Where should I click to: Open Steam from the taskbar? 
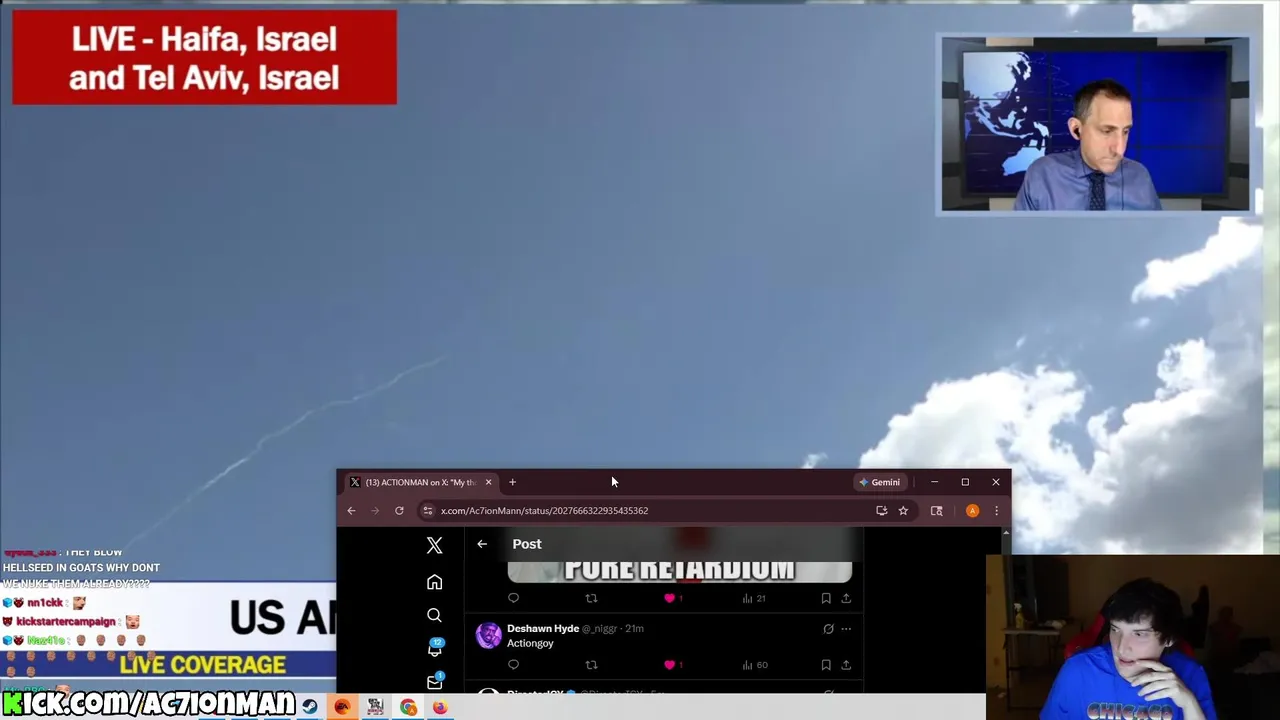(x=310, y=707)
